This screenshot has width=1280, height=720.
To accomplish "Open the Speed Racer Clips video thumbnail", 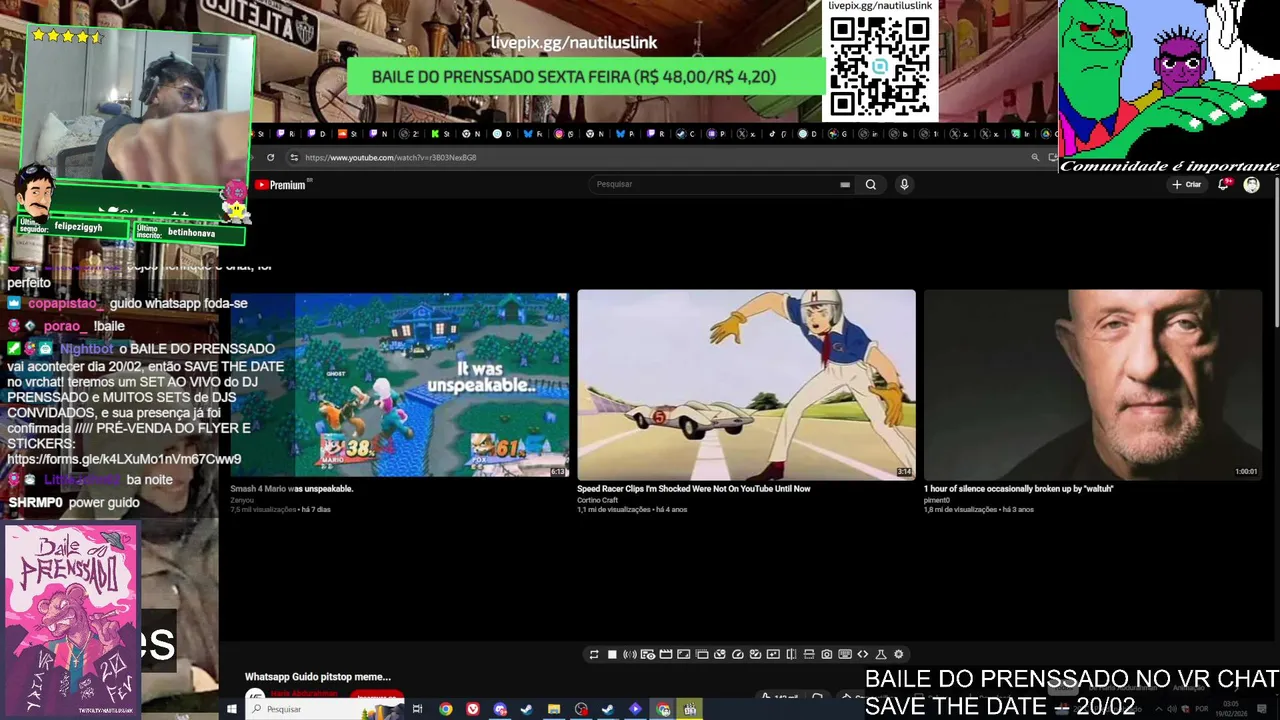I will pos(746,385).
